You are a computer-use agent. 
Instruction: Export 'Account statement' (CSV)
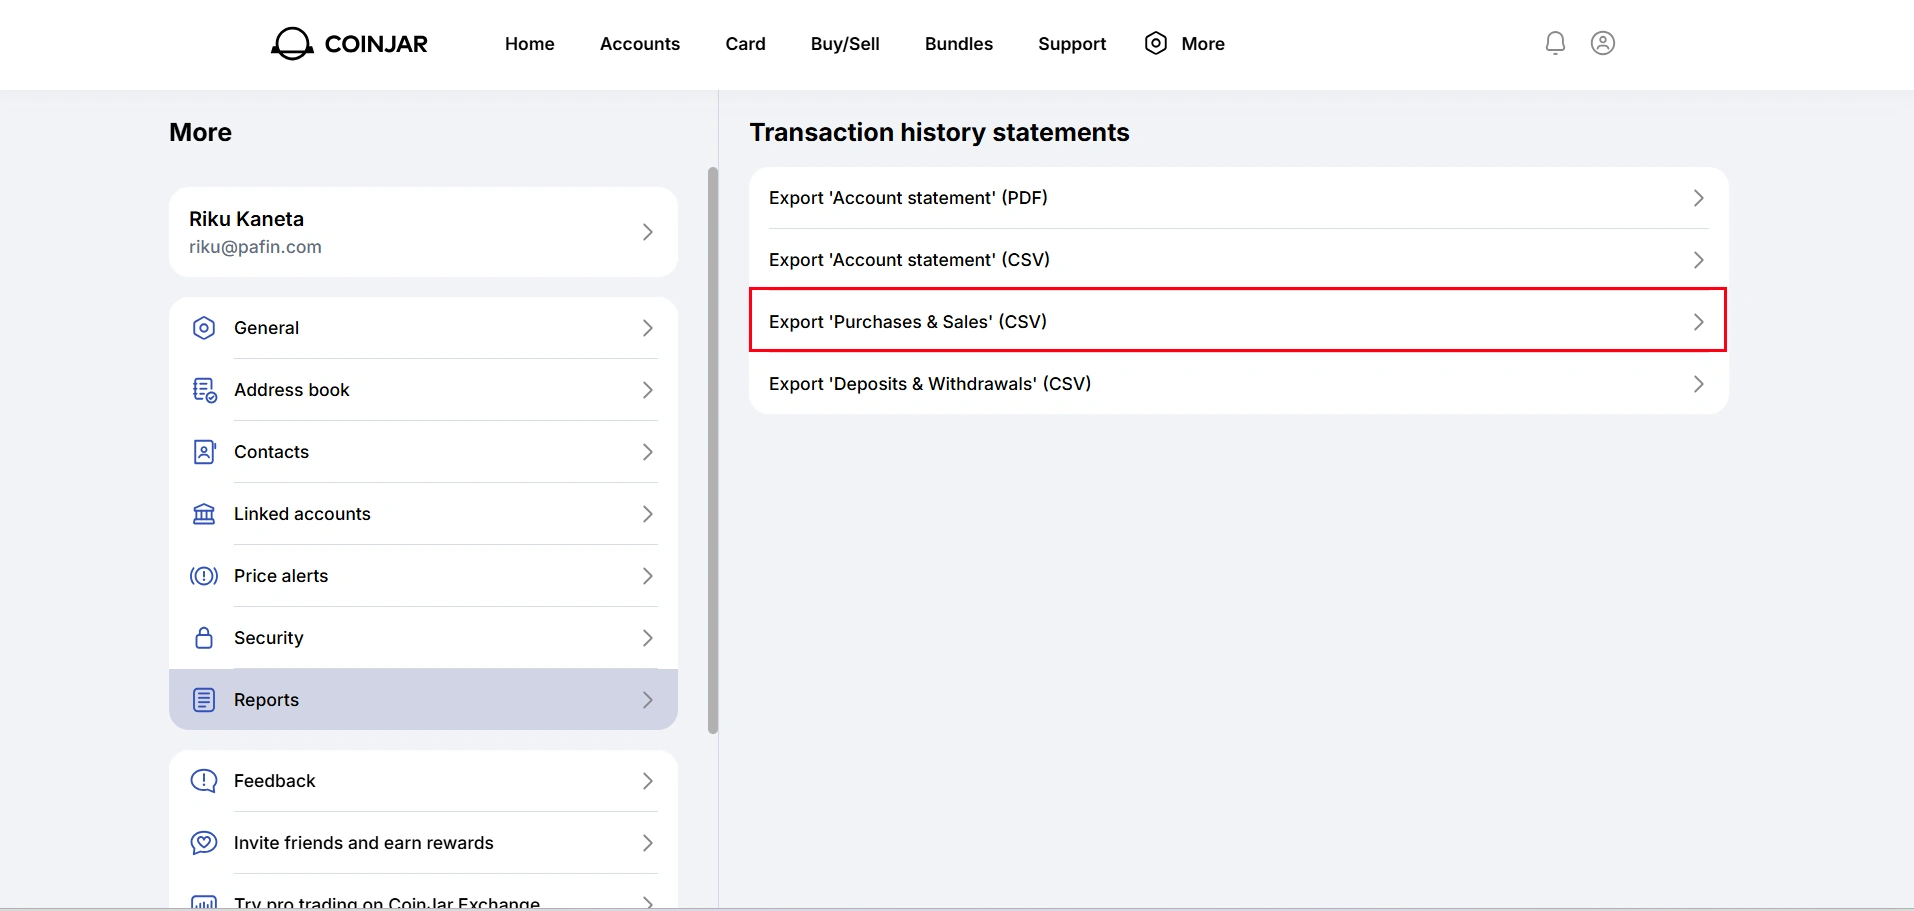[1238, 260]
